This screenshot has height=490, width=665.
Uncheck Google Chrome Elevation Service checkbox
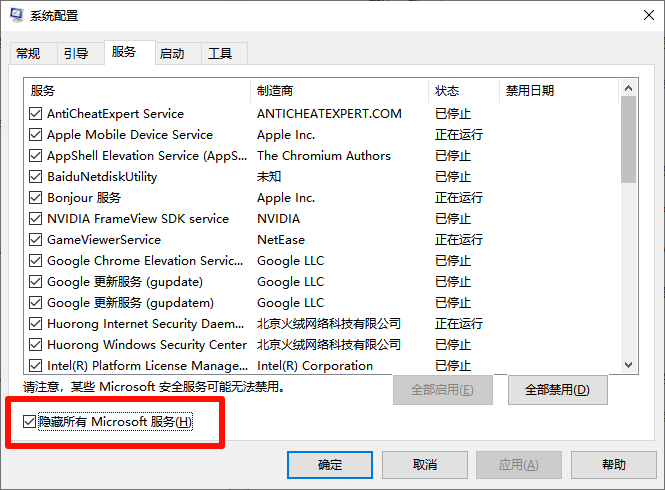(36, 260)
